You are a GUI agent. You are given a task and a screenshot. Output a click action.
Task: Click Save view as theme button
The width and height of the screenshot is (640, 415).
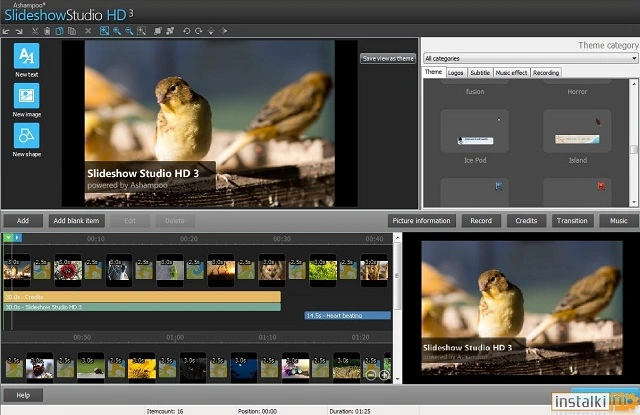388,58
